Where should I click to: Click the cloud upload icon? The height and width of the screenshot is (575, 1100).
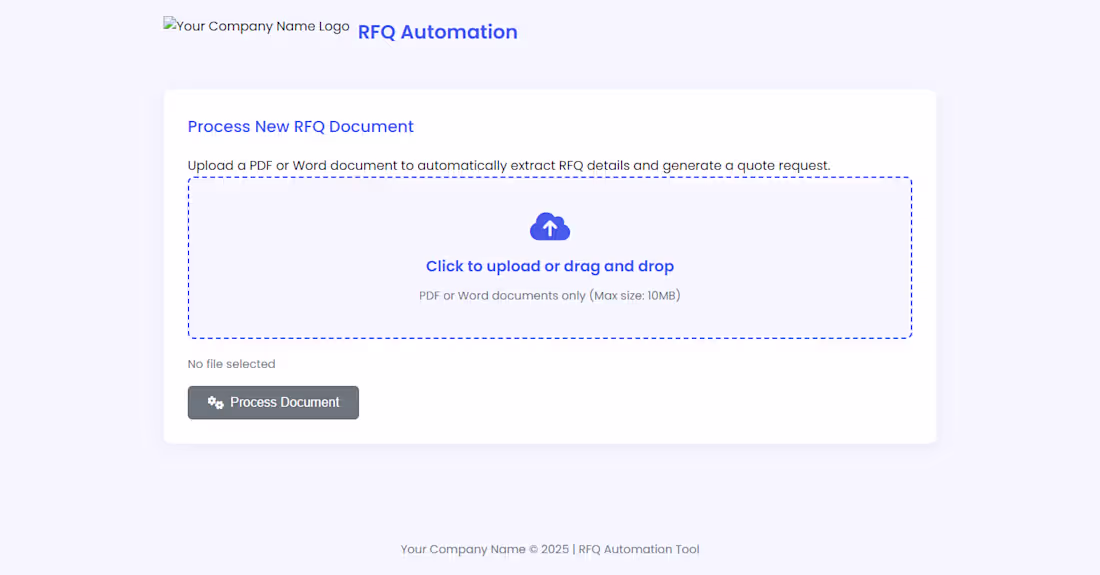click(550, 226)
